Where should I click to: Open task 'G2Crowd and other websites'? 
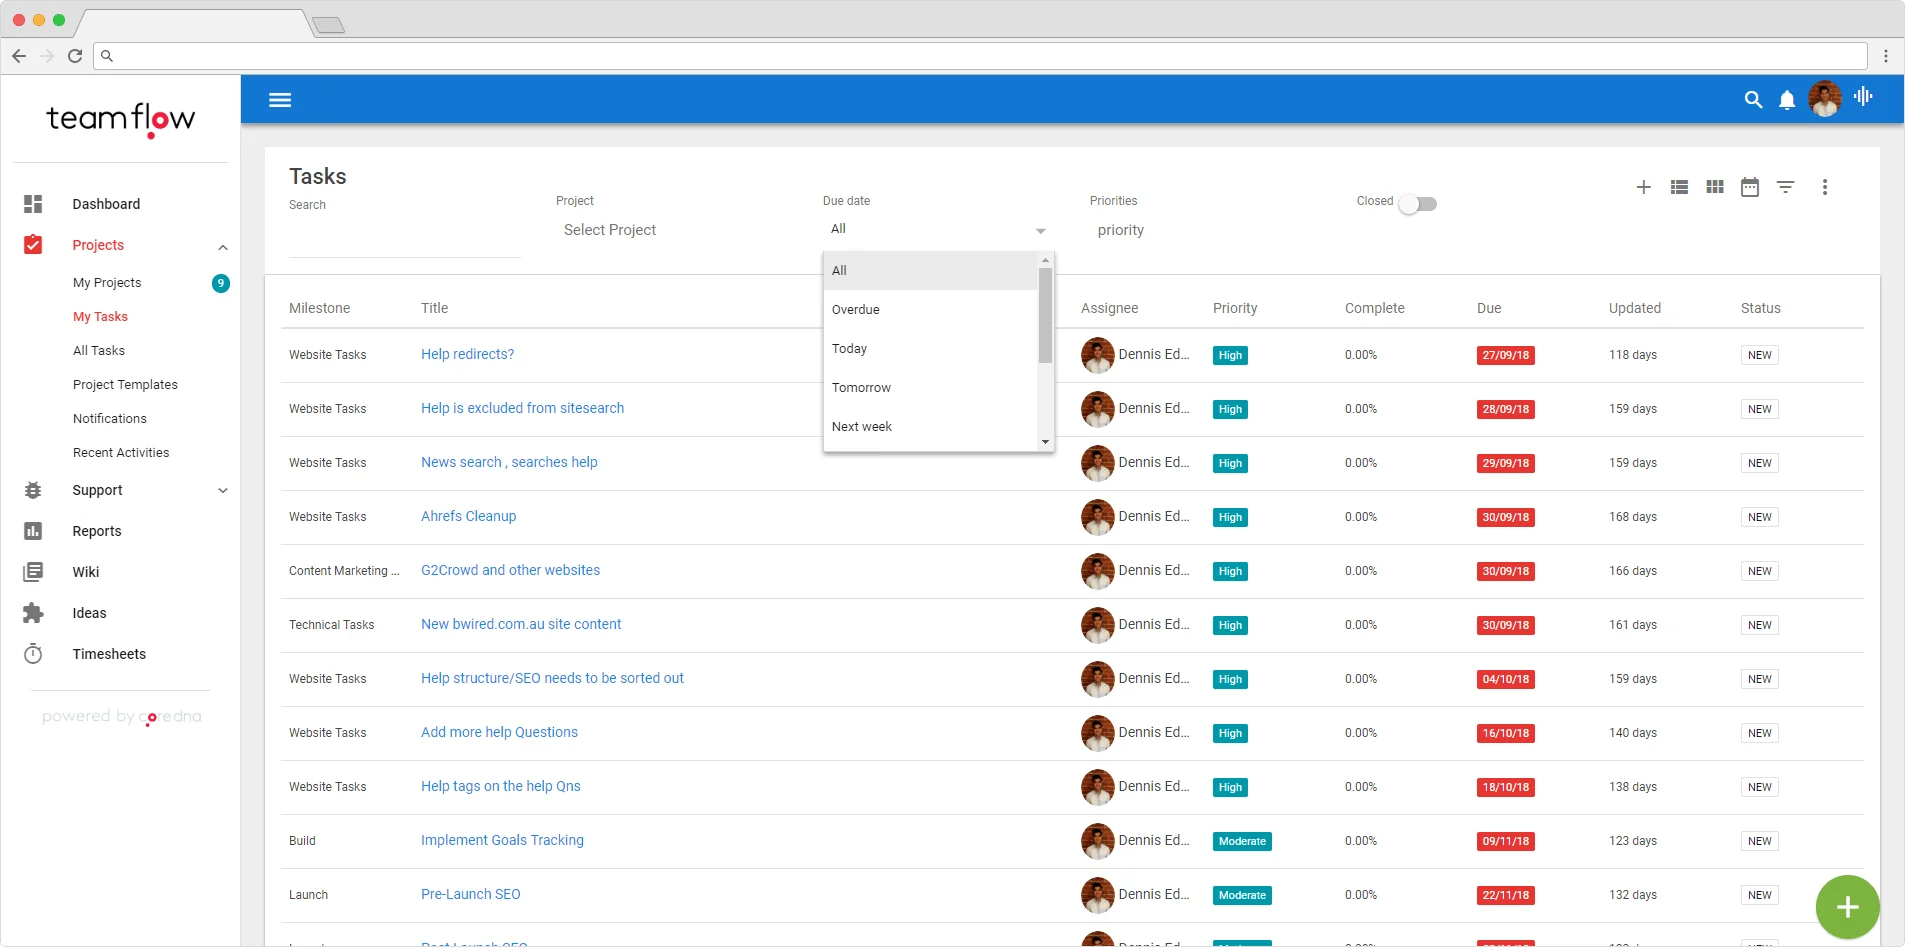click(510, 570)
